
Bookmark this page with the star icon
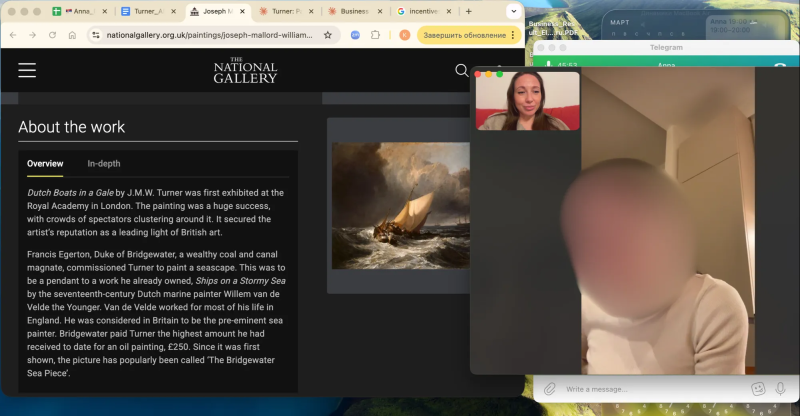pos(328,35)
